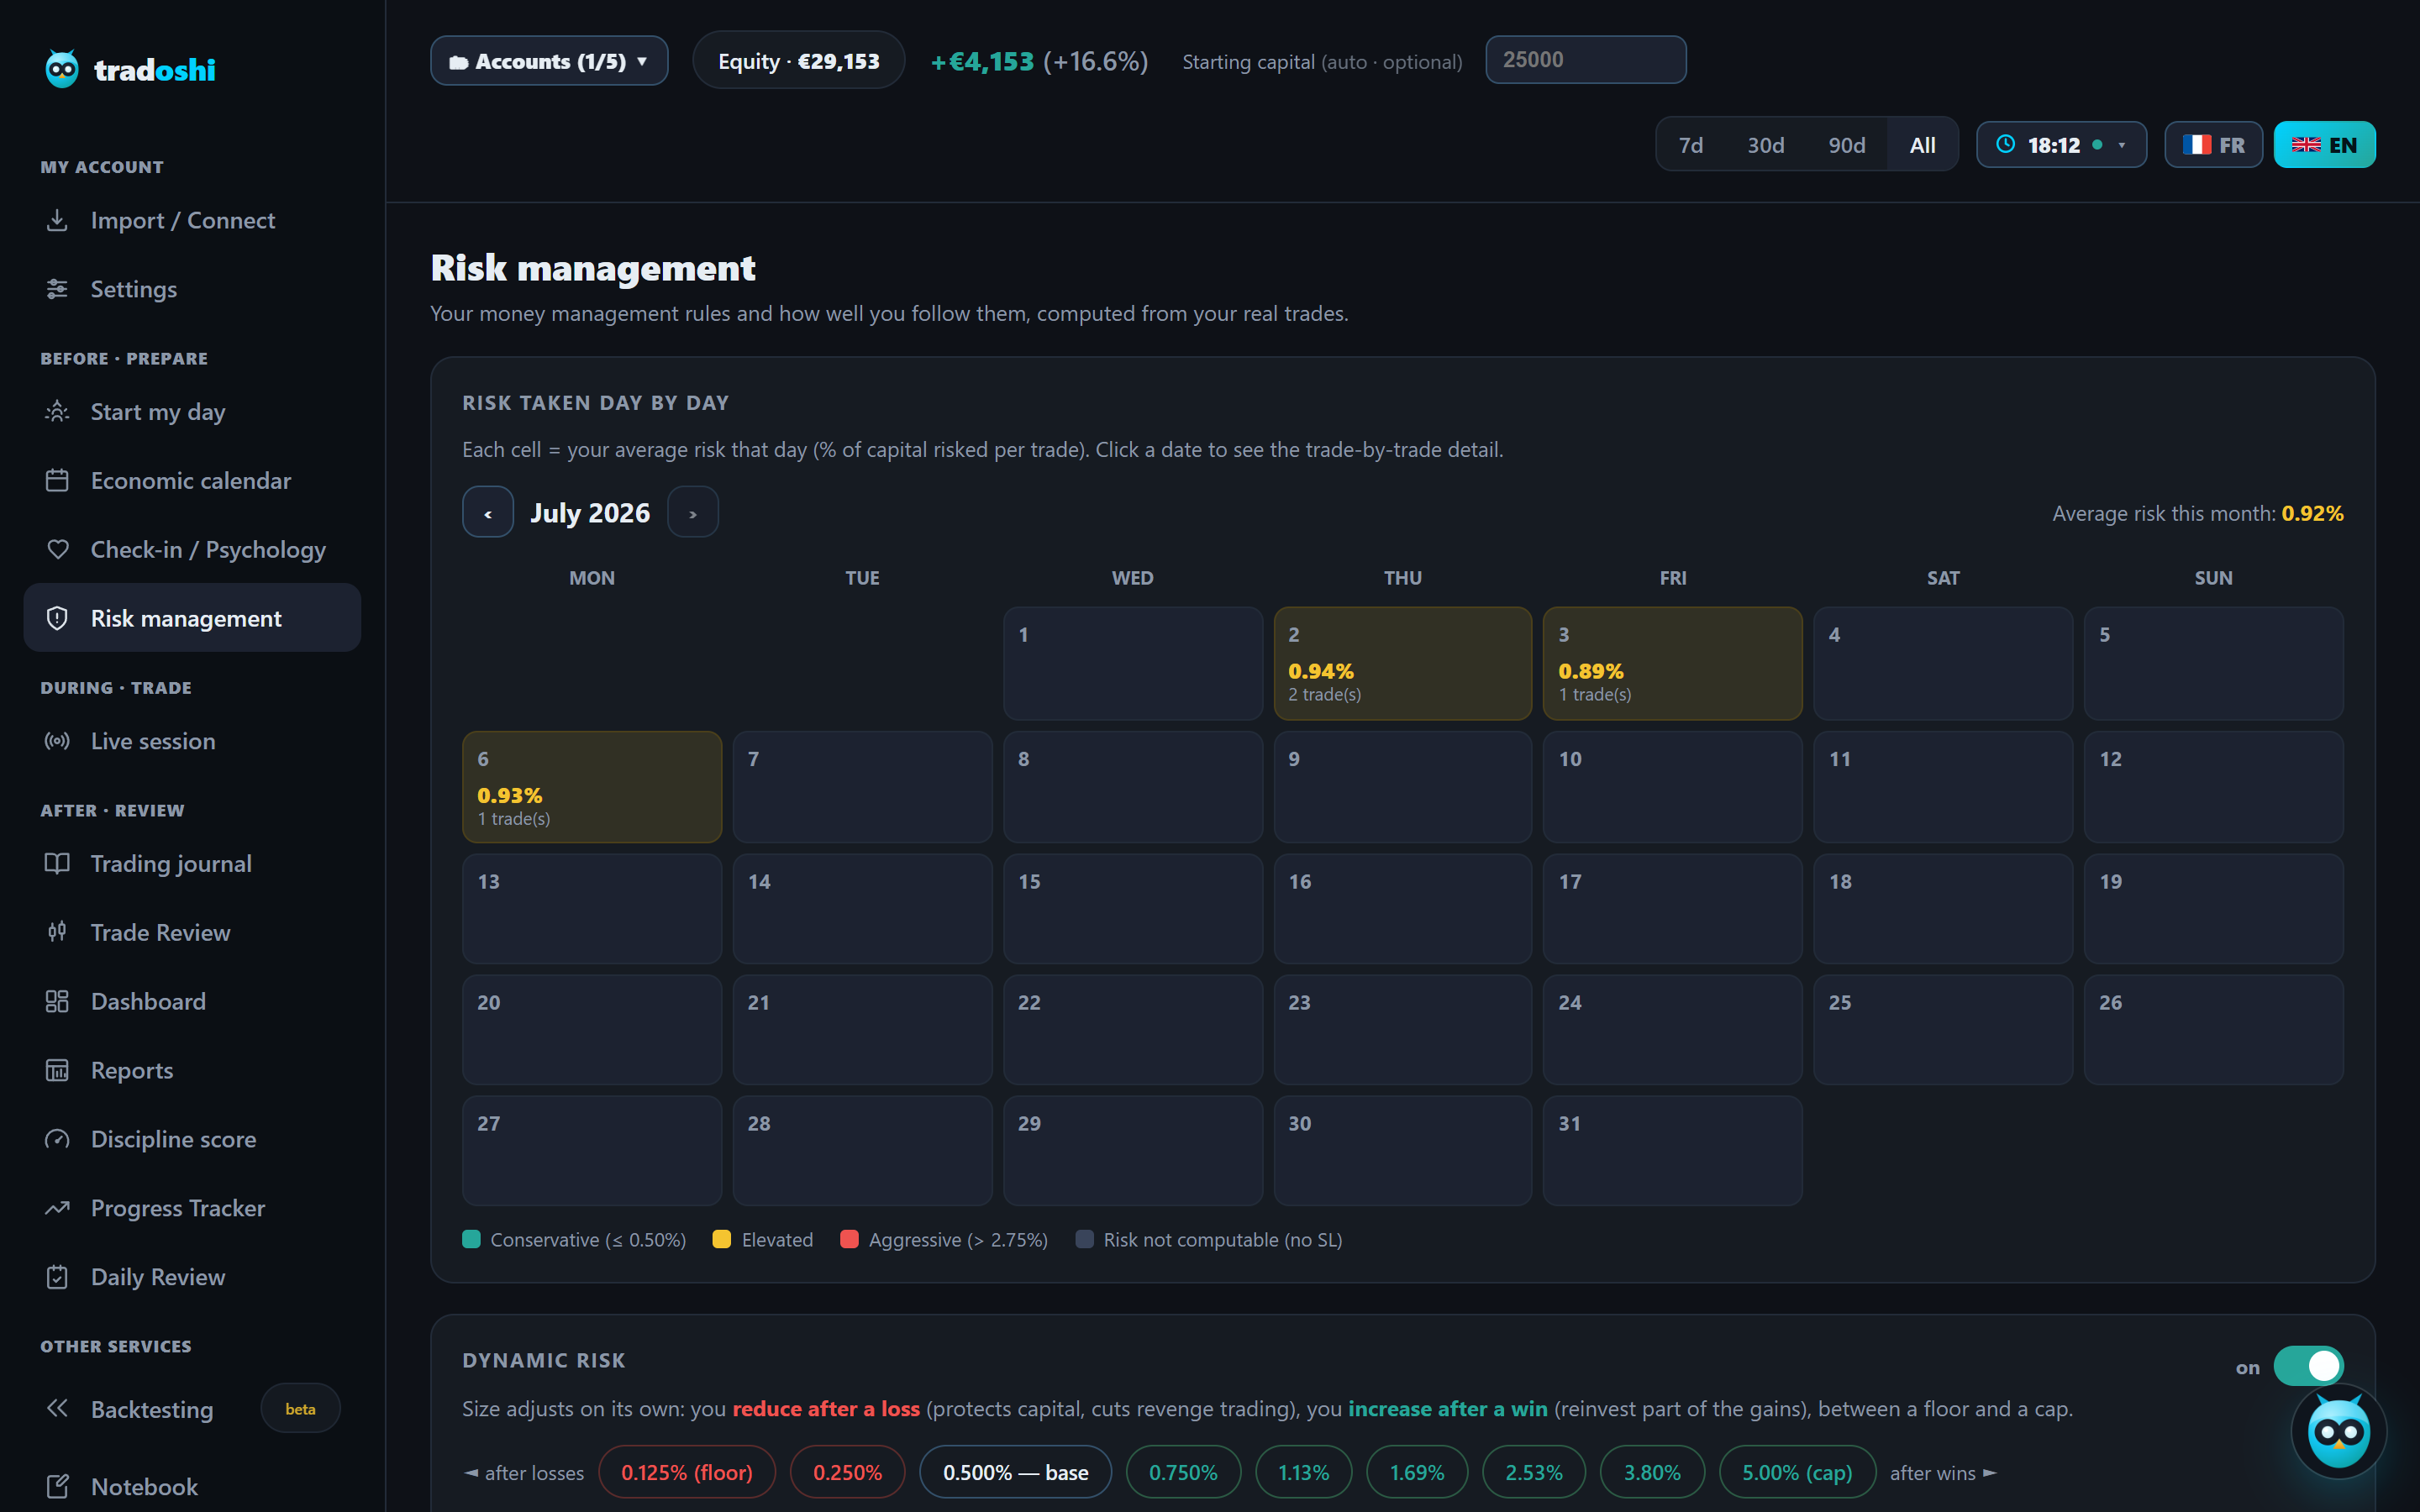
Task: Select the 0.750% risk chip
Action: coord(1183,1472)
